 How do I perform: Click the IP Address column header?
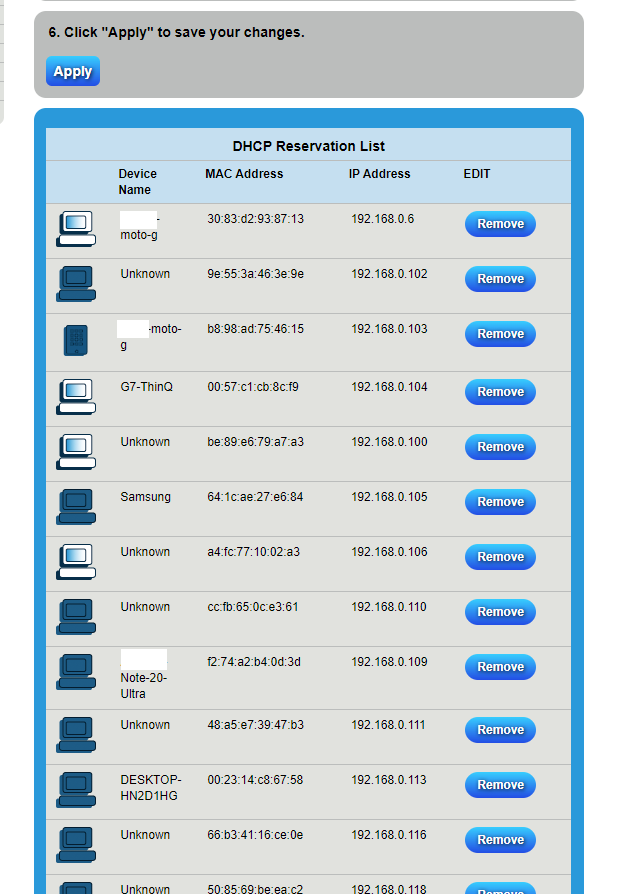[379, 174]
